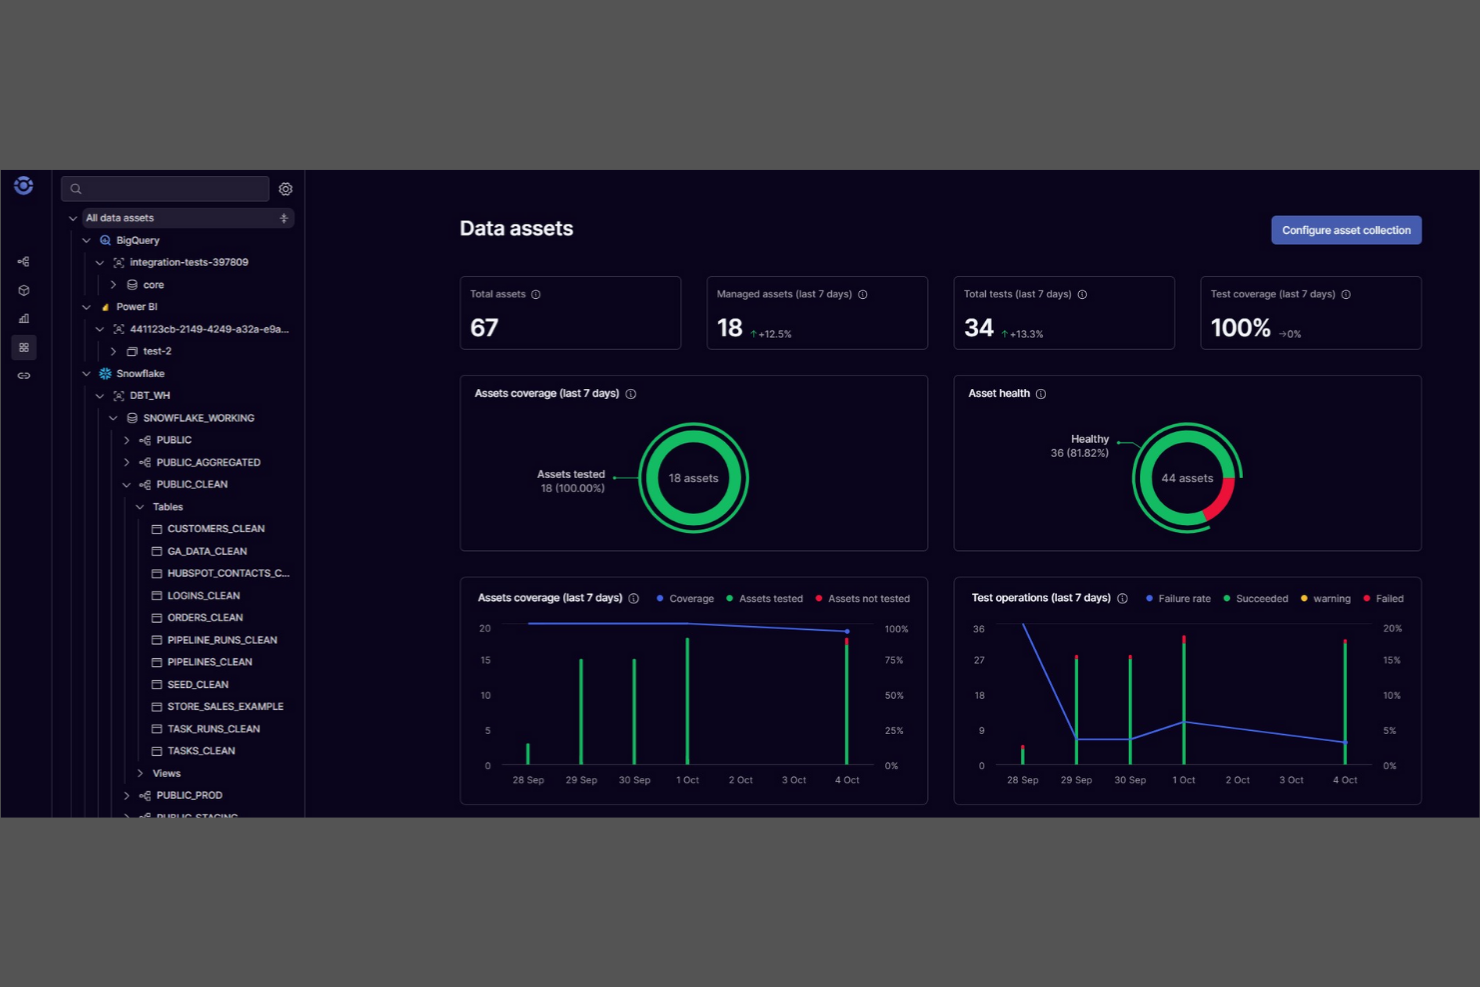Open the Test coverage info tooltip icon
Viewport: 1480px width, 987px height.
coord(1345,294)
